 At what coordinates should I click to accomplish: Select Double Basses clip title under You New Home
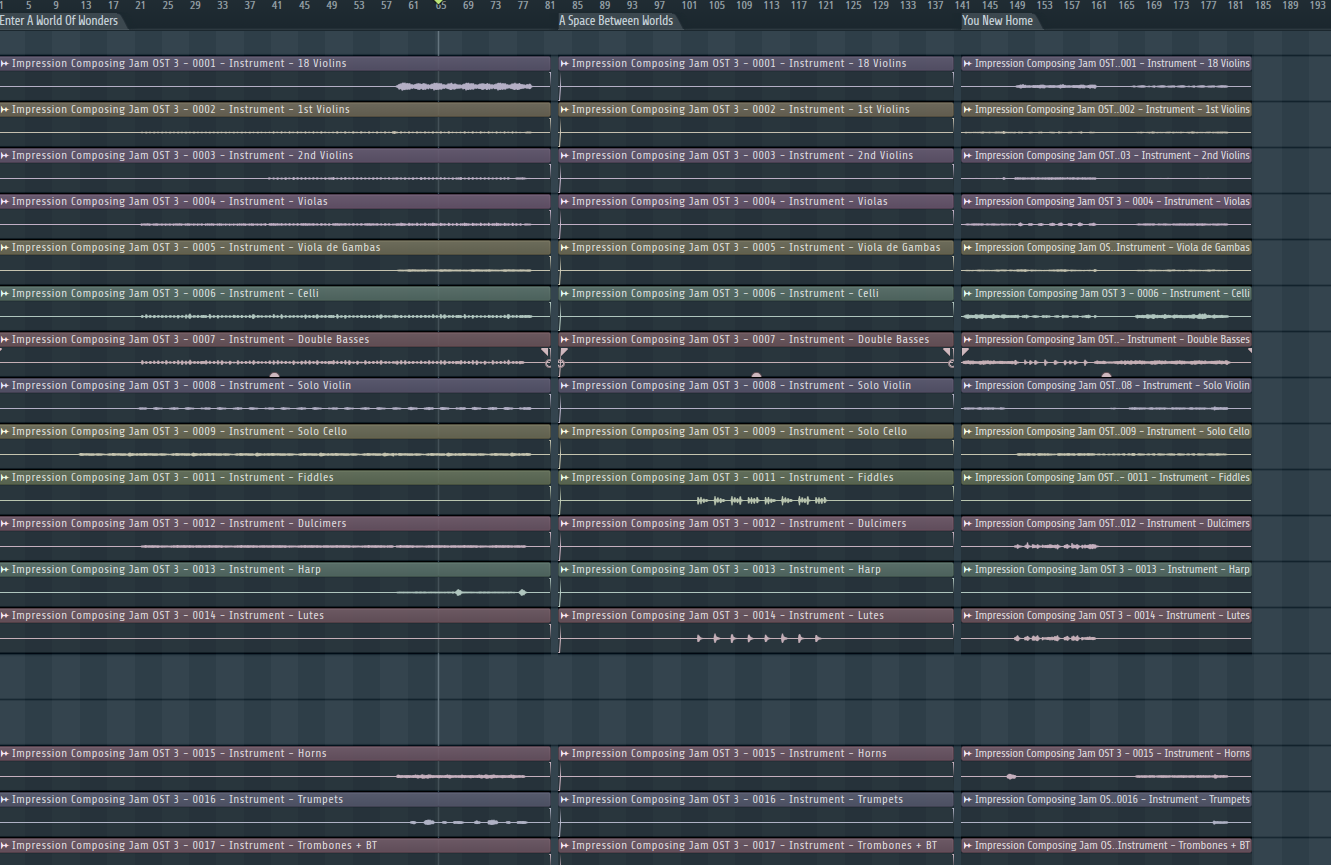[1112, 340]
